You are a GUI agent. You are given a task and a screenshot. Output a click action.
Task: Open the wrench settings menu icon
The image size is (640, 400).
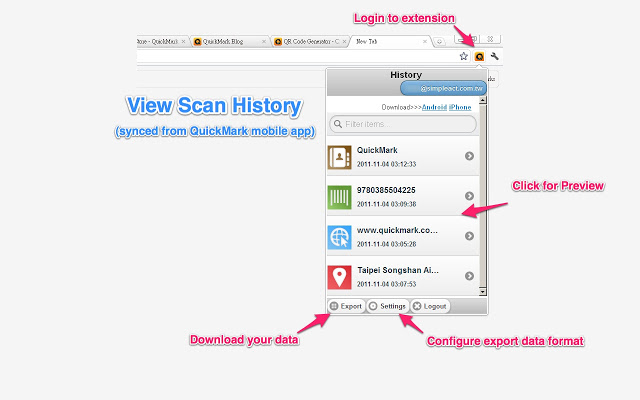coord(495,56)
